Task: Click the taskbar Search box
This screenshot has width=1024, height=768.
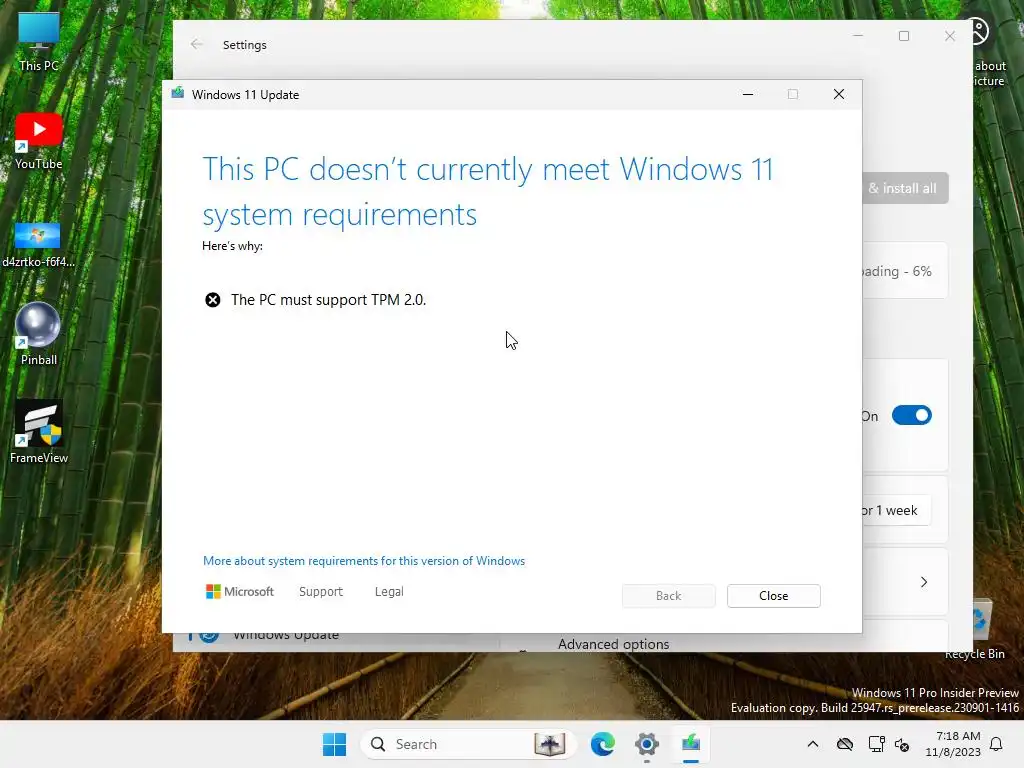Action: pyautogui.click(x=468, y=744)
